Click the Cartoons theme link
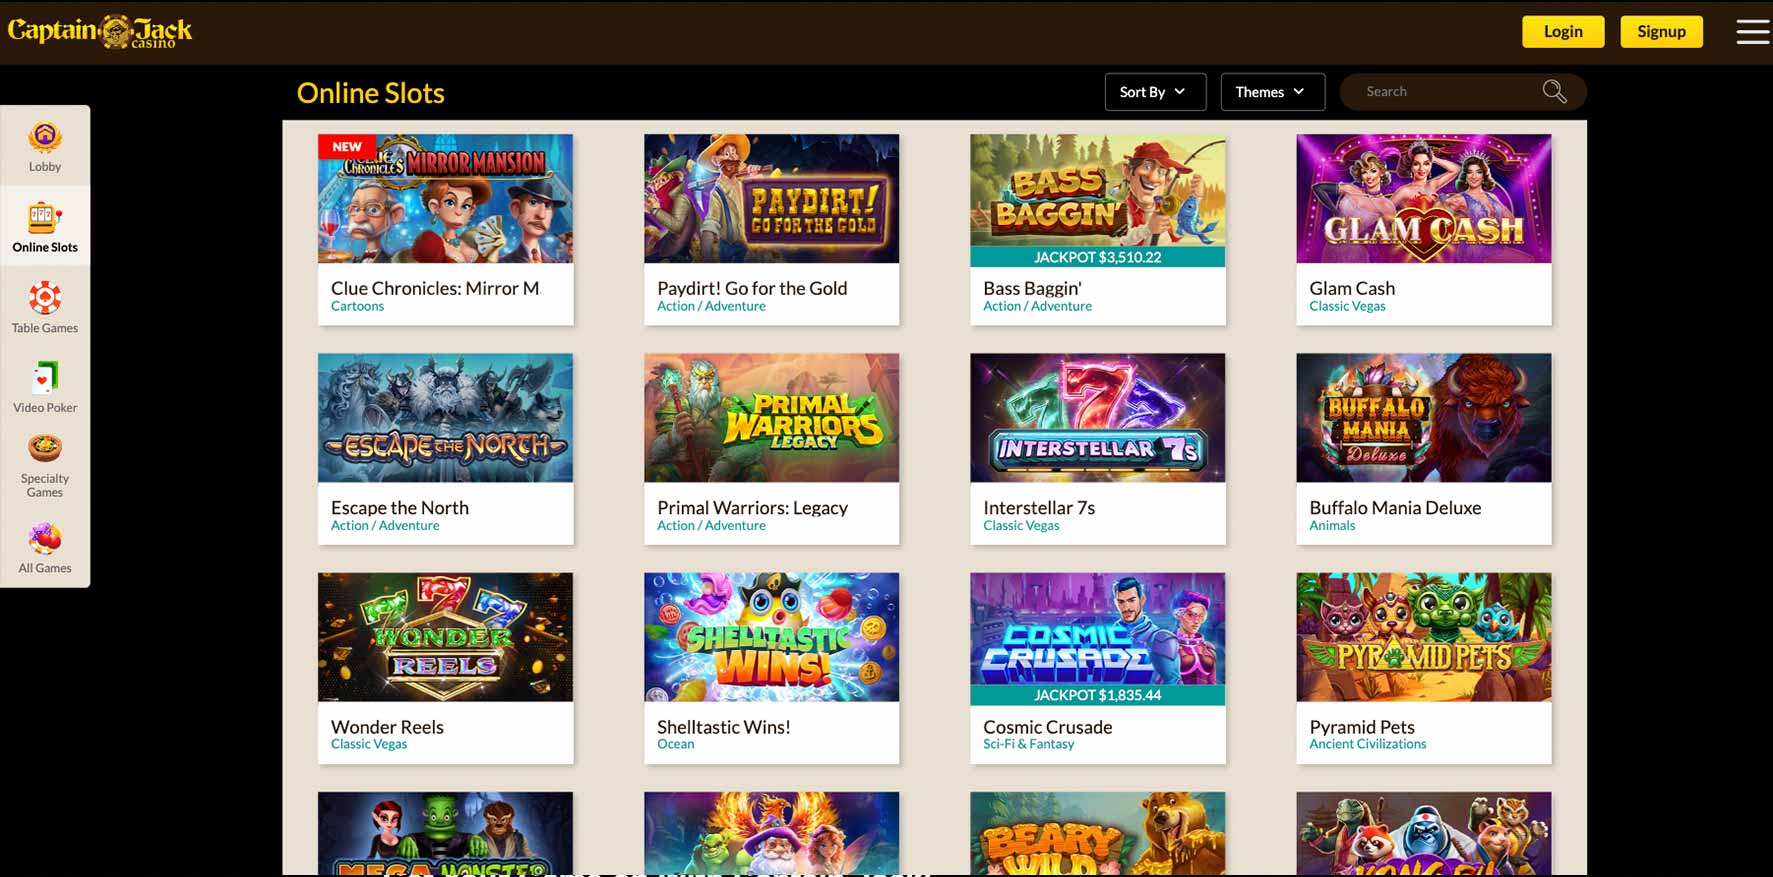 (357, 307)
